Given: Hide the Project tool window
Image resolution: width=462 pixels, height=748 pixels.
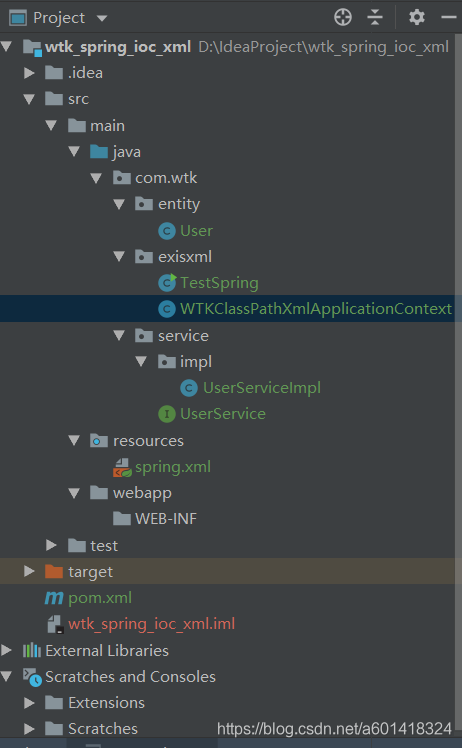Looking at the screenshot, I should pyautogui.click(x=449, y=17).
